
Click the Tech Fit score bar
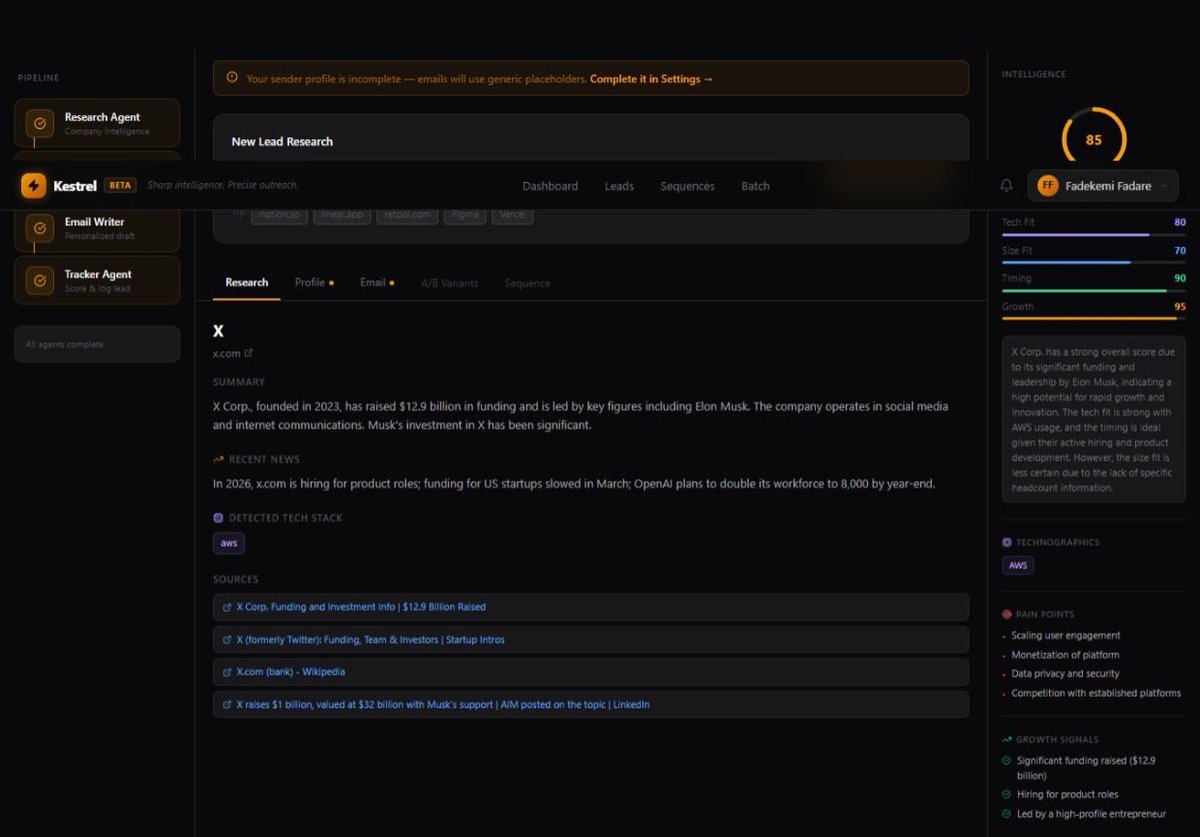point(1093,234)
